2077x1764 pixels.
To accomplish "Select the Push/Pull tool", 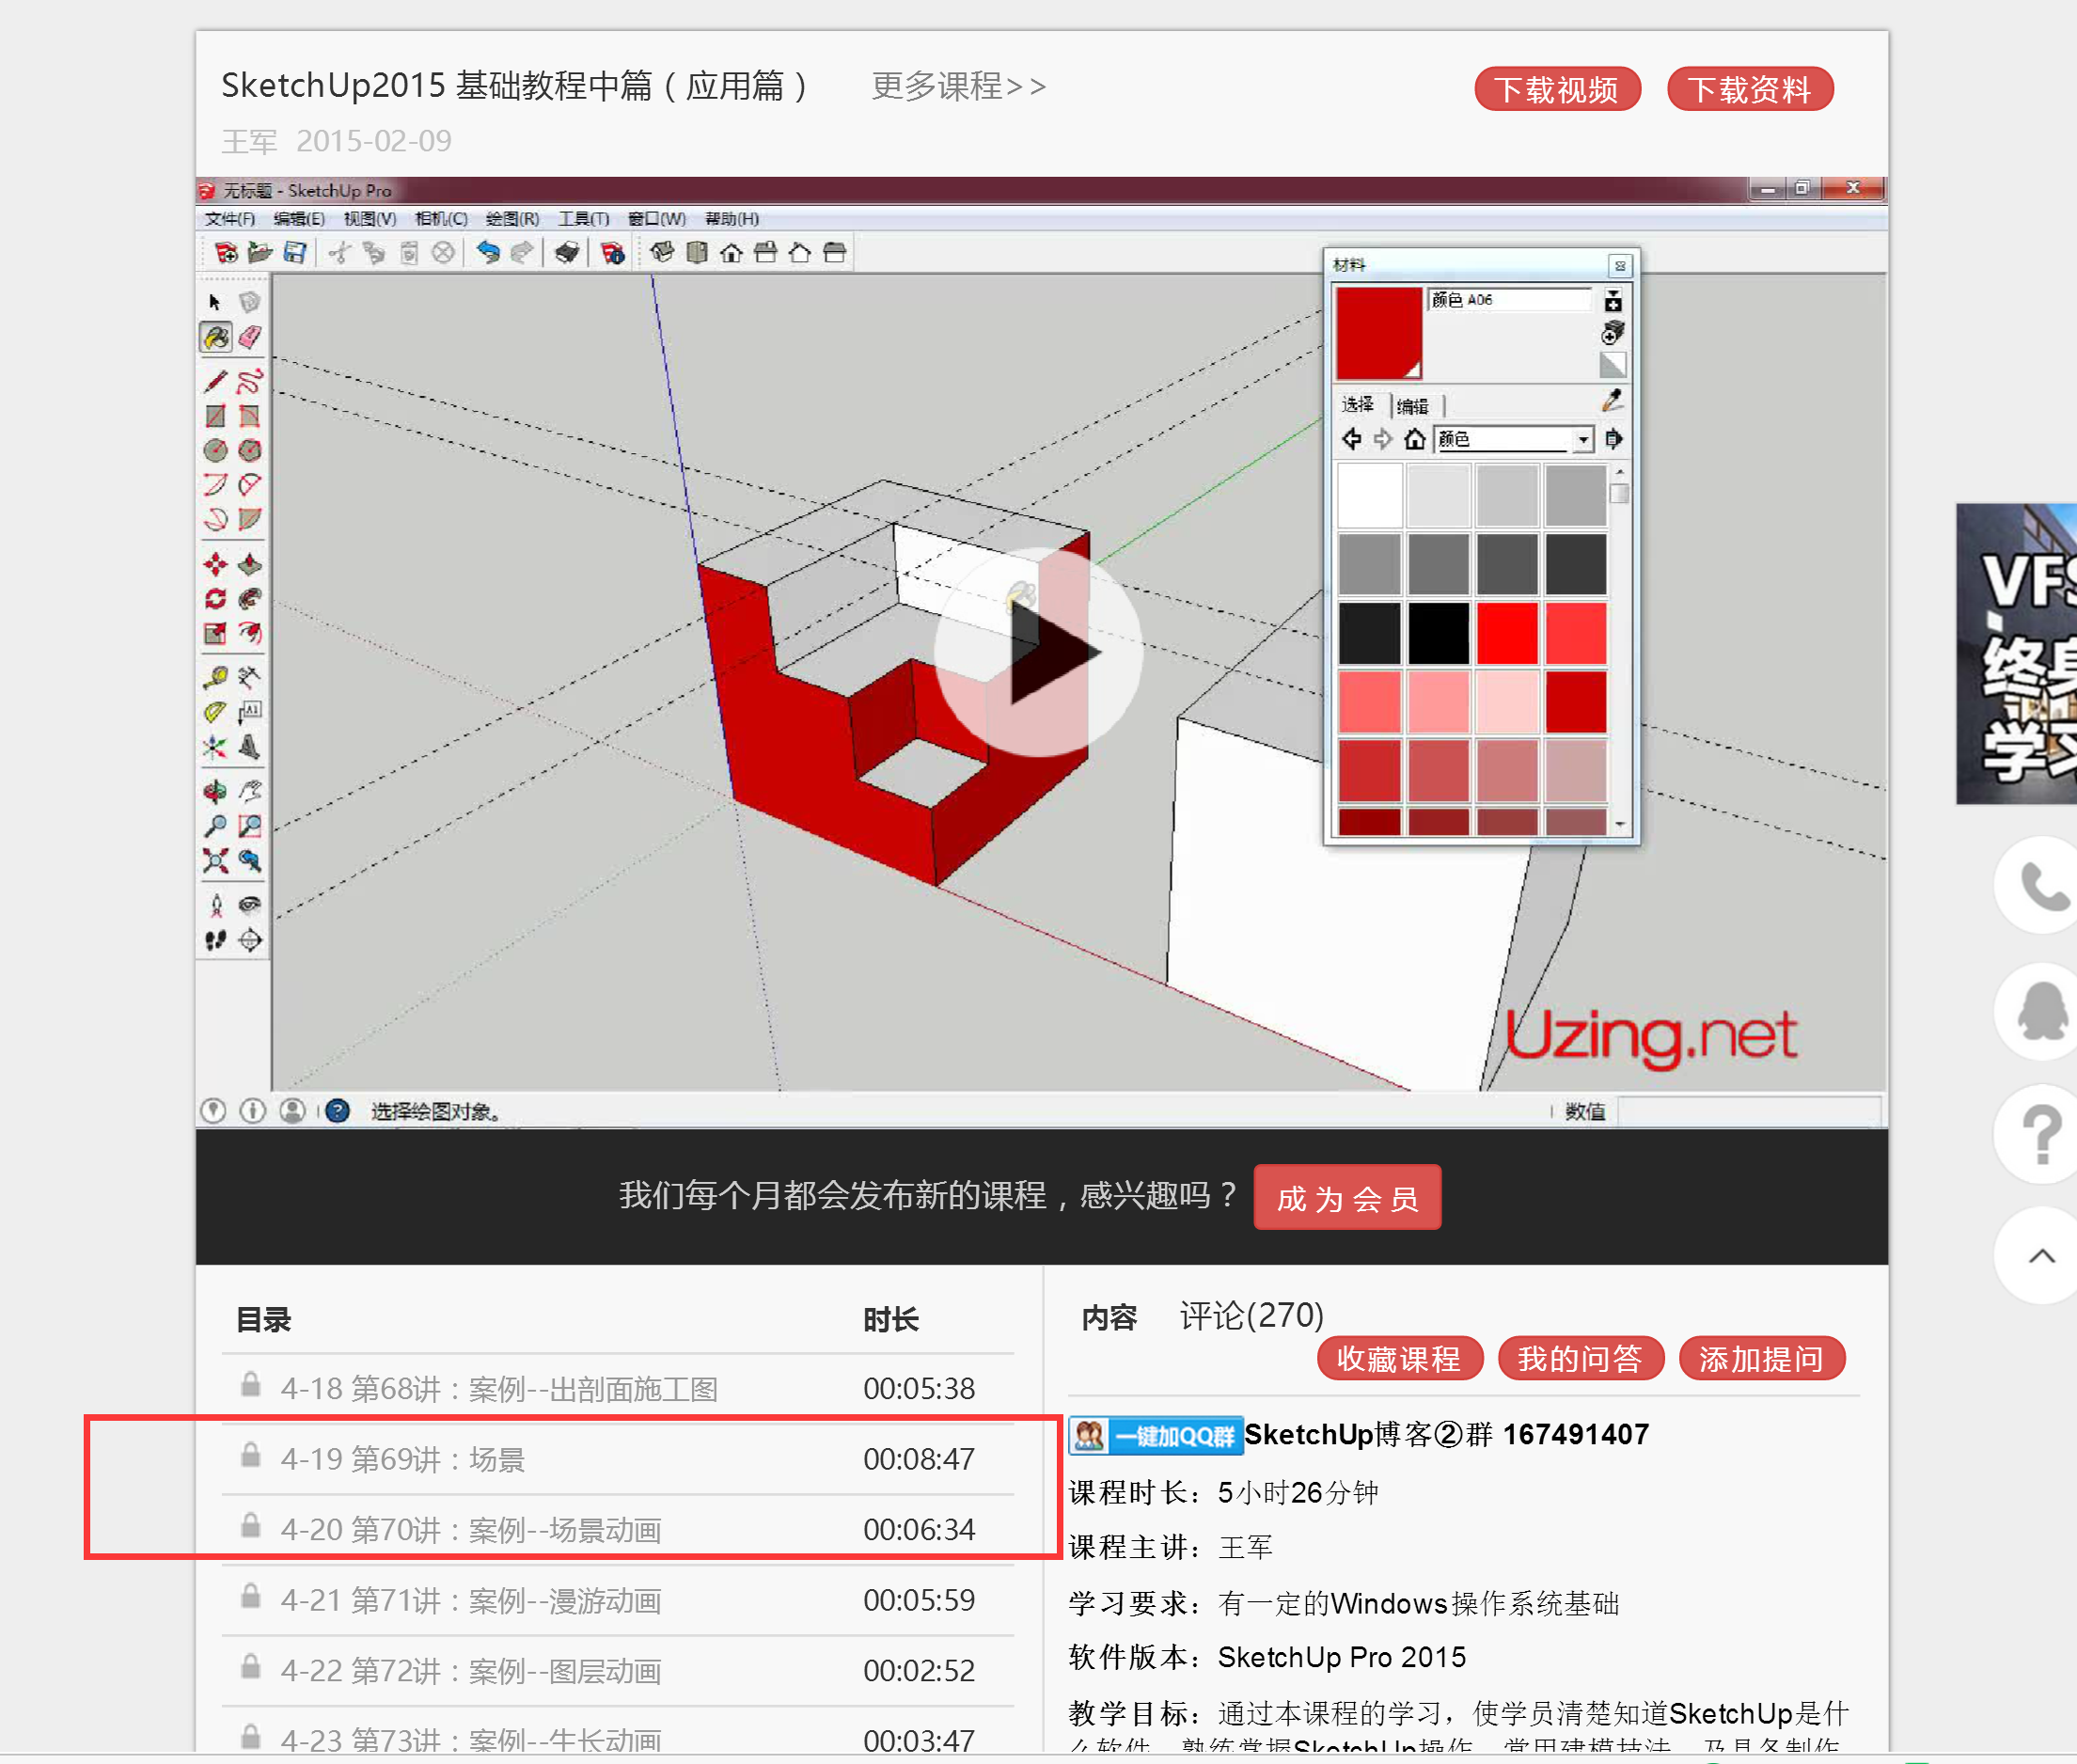I will [250, 566].
